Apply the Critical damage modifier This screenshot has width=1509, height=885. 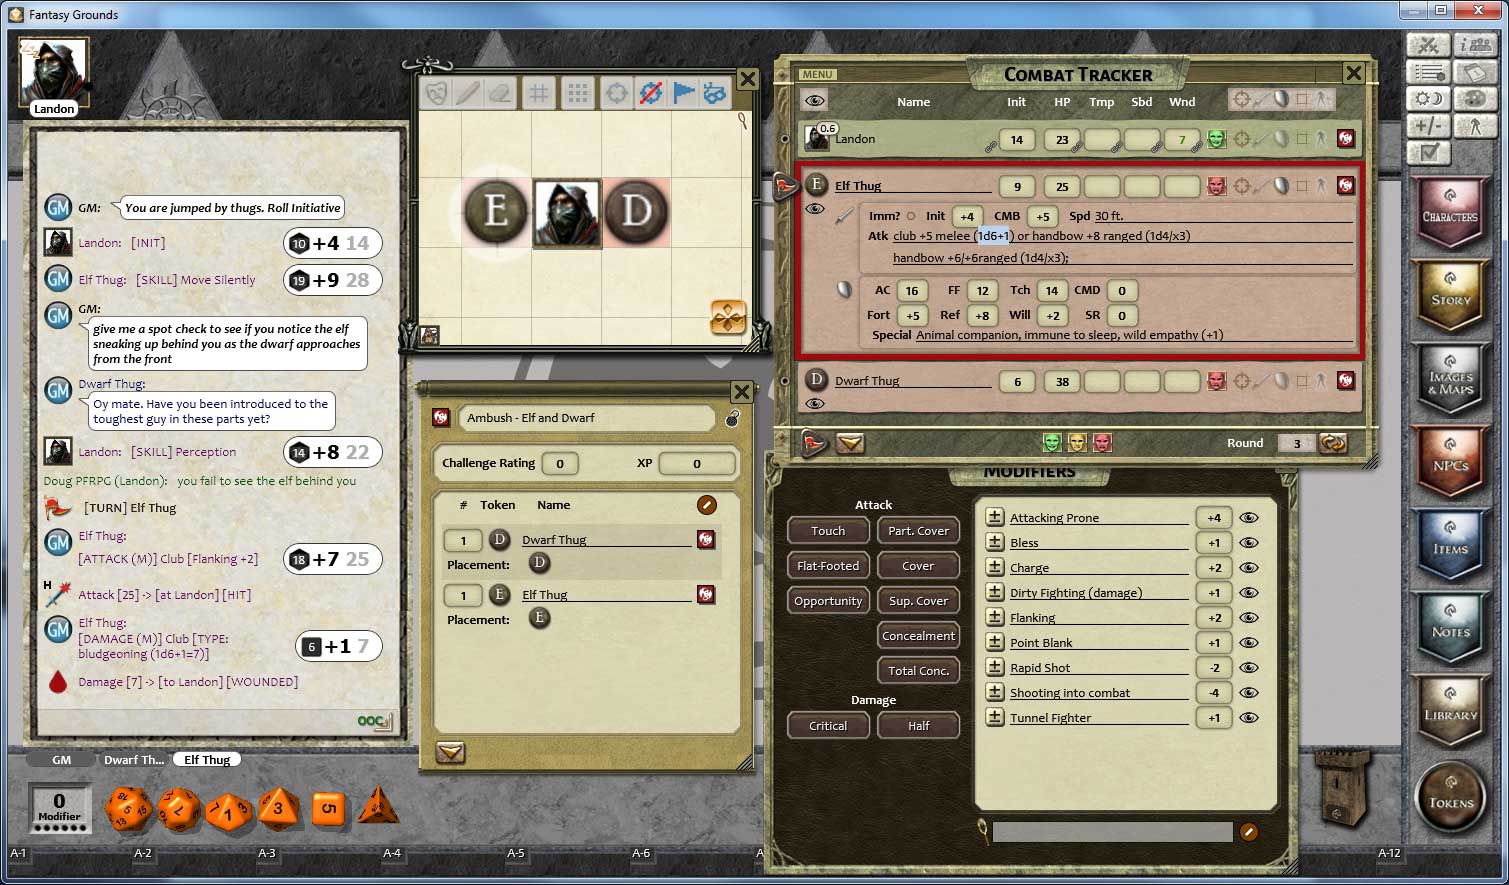827,725
